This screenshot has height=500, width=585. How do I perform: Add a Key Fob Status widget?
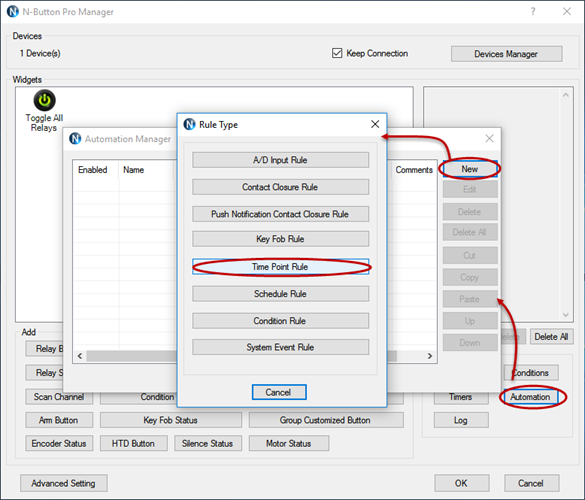pos(171,420)
